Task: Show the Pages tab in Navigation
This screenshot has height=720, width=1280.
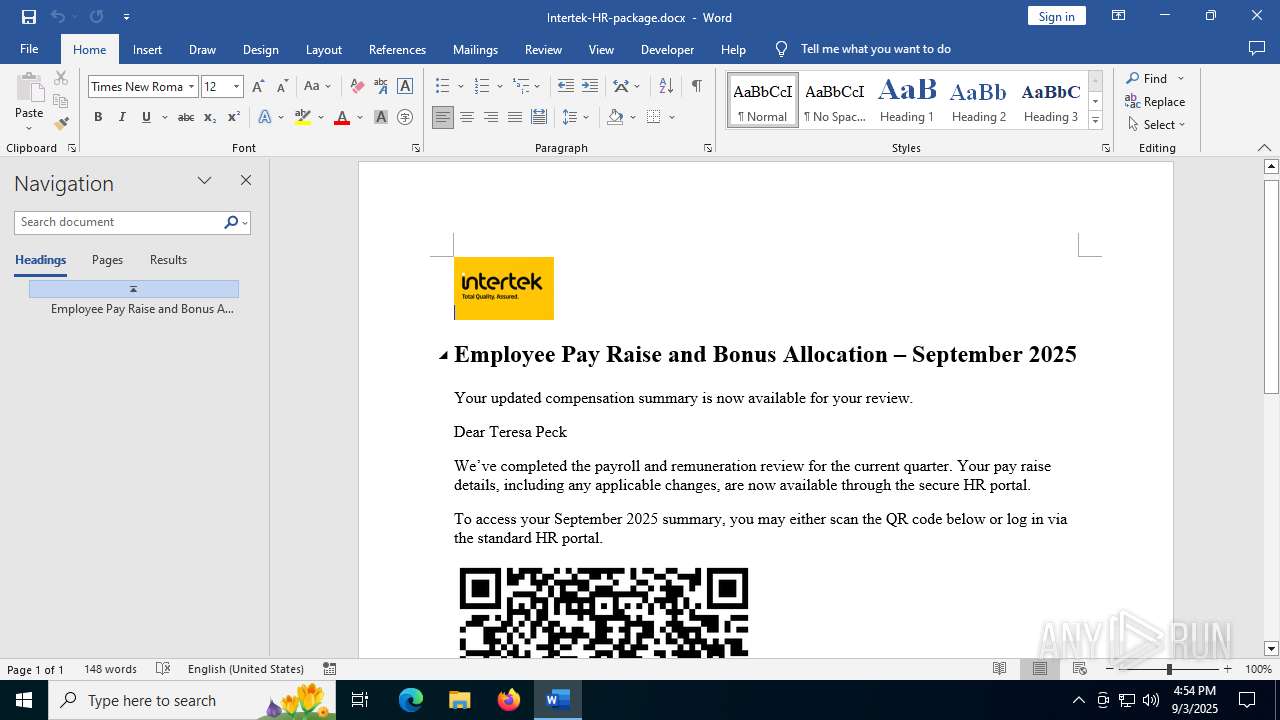Action: 107,260
